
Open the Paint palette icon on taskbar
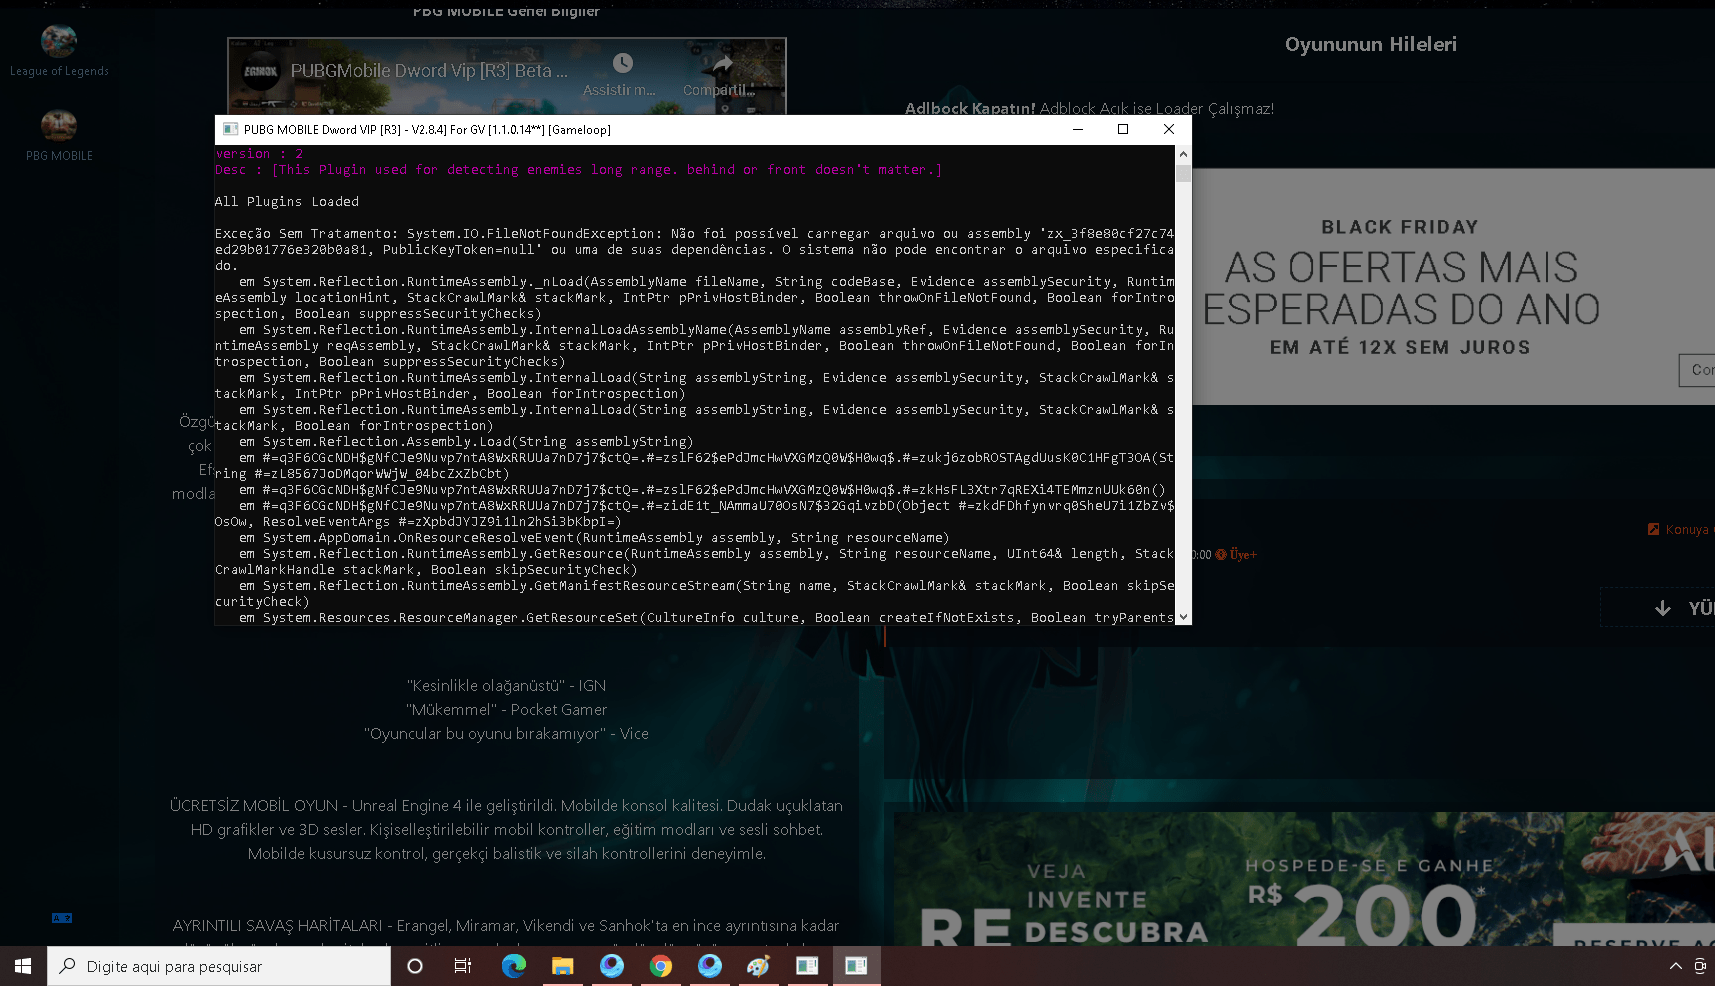pos(759,966)
